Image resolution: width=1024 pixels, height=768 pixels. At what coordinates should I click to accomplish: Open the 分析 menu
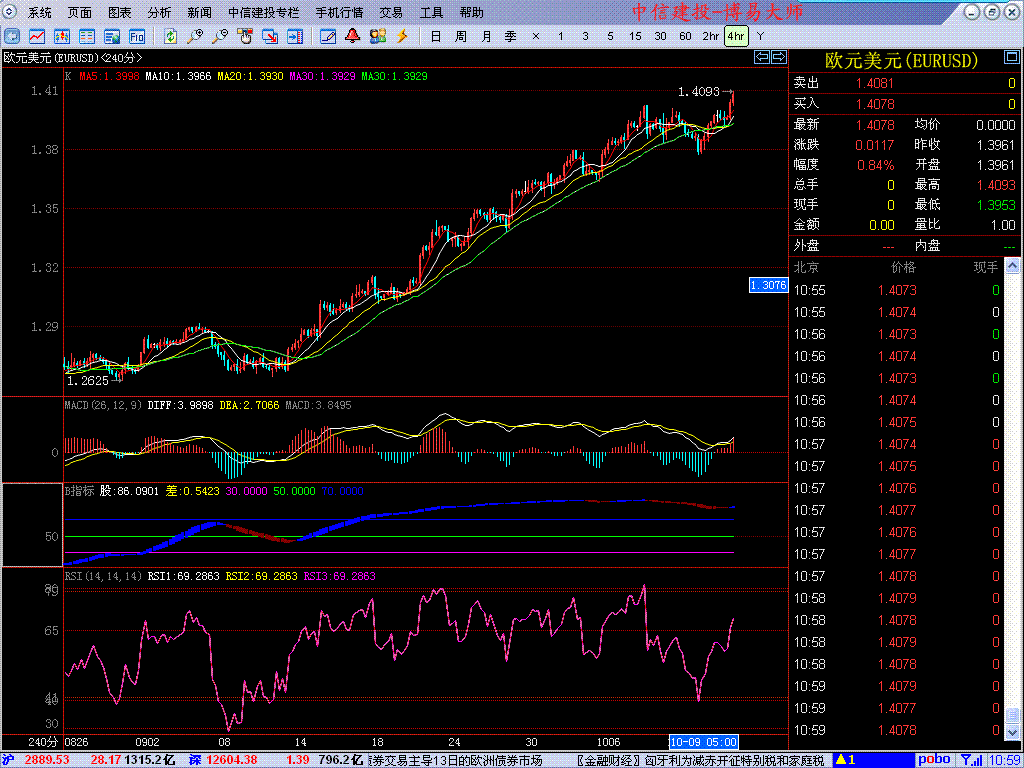click(x=159, y=13)
